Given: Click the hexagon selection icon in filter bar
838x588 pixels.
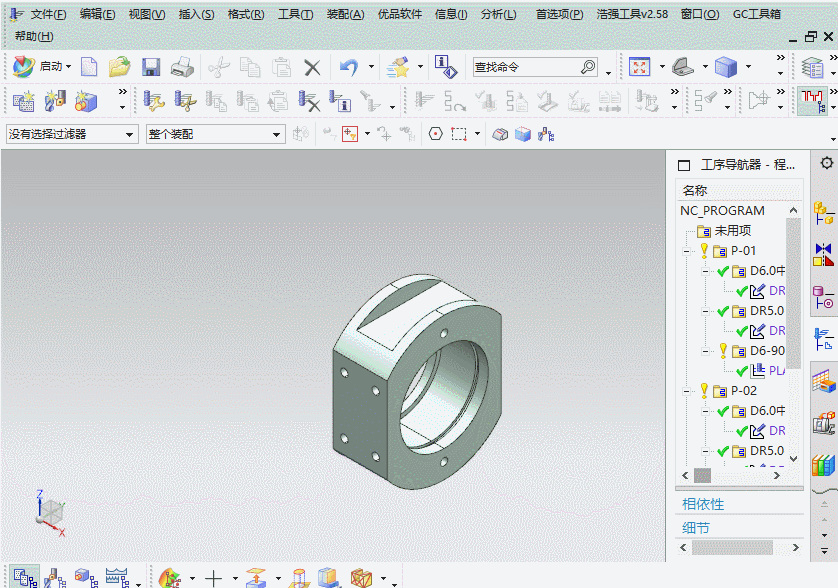Looking at the screenshot, I should [436, 134].
